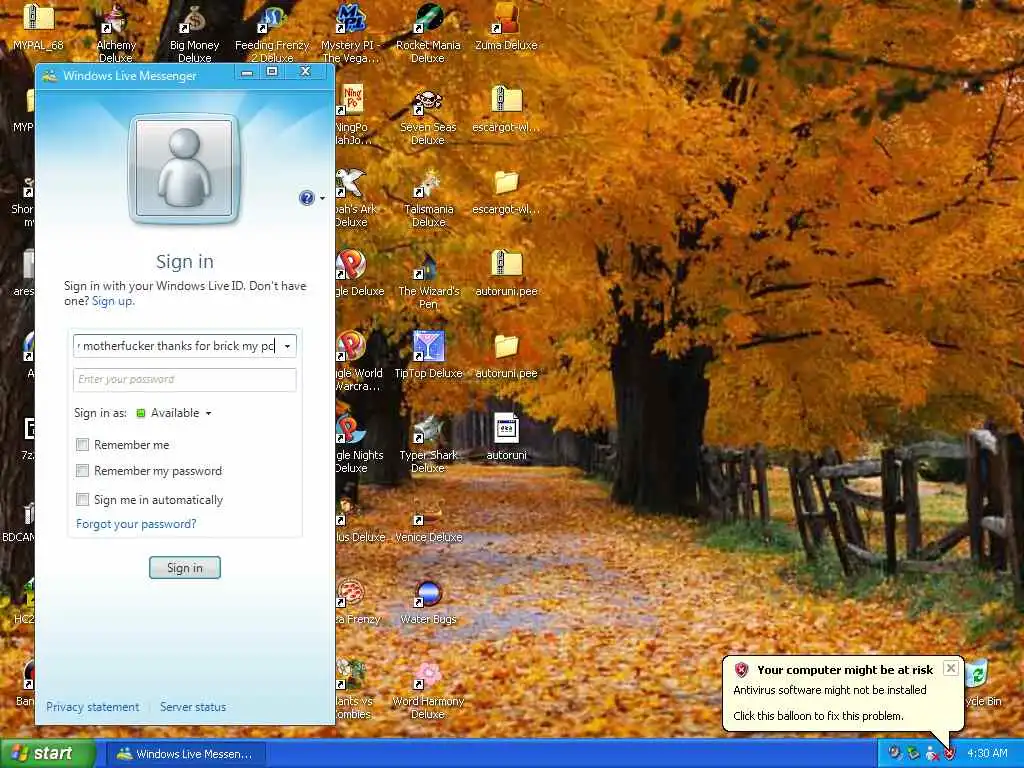The width and height of the screenshot is (1024, 768).
Task: Tick Sign me in automatically
Action: [82, 500]
